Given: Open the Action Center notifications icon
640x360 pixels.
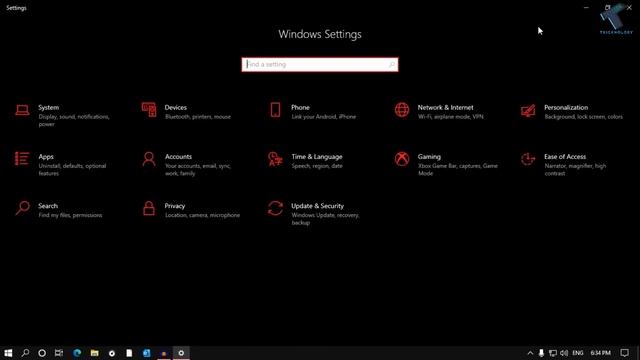Looking at the screenshot, I should [x=624, y=353].
